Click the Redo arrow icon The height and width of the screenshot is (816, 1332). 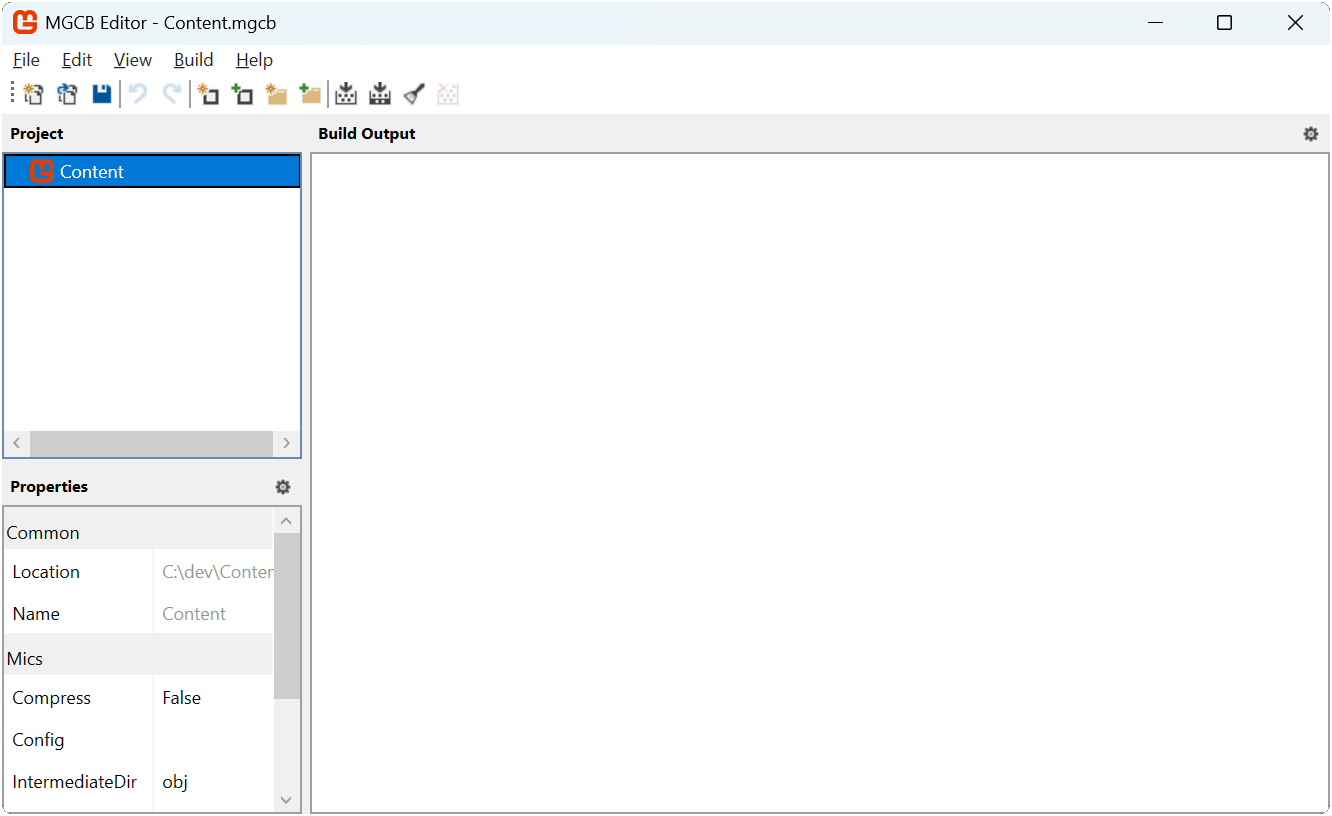tap(172, 94)
